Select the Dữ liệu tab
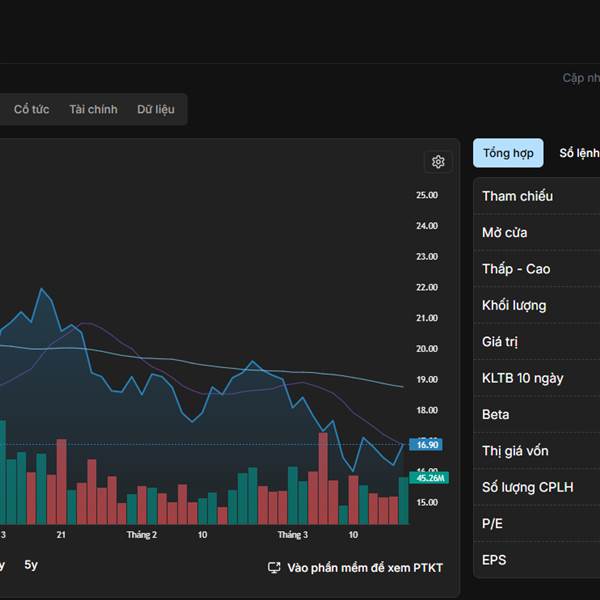 click(x=156, y=109)
